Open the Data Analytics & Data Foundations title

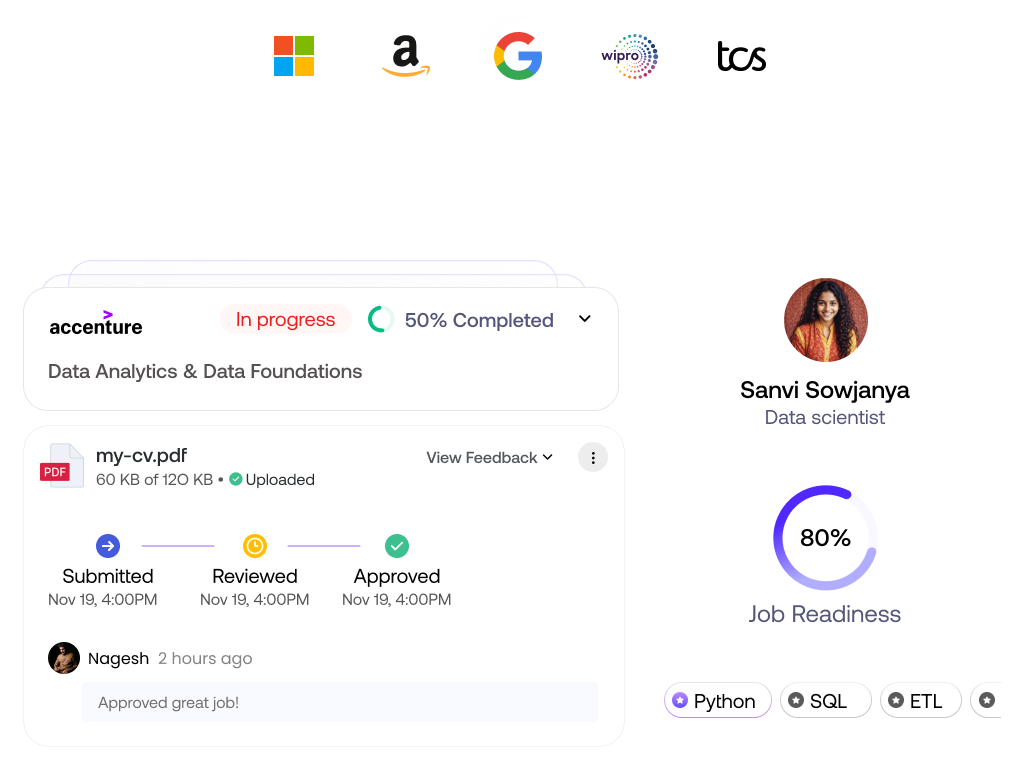(x=205, y=372)
